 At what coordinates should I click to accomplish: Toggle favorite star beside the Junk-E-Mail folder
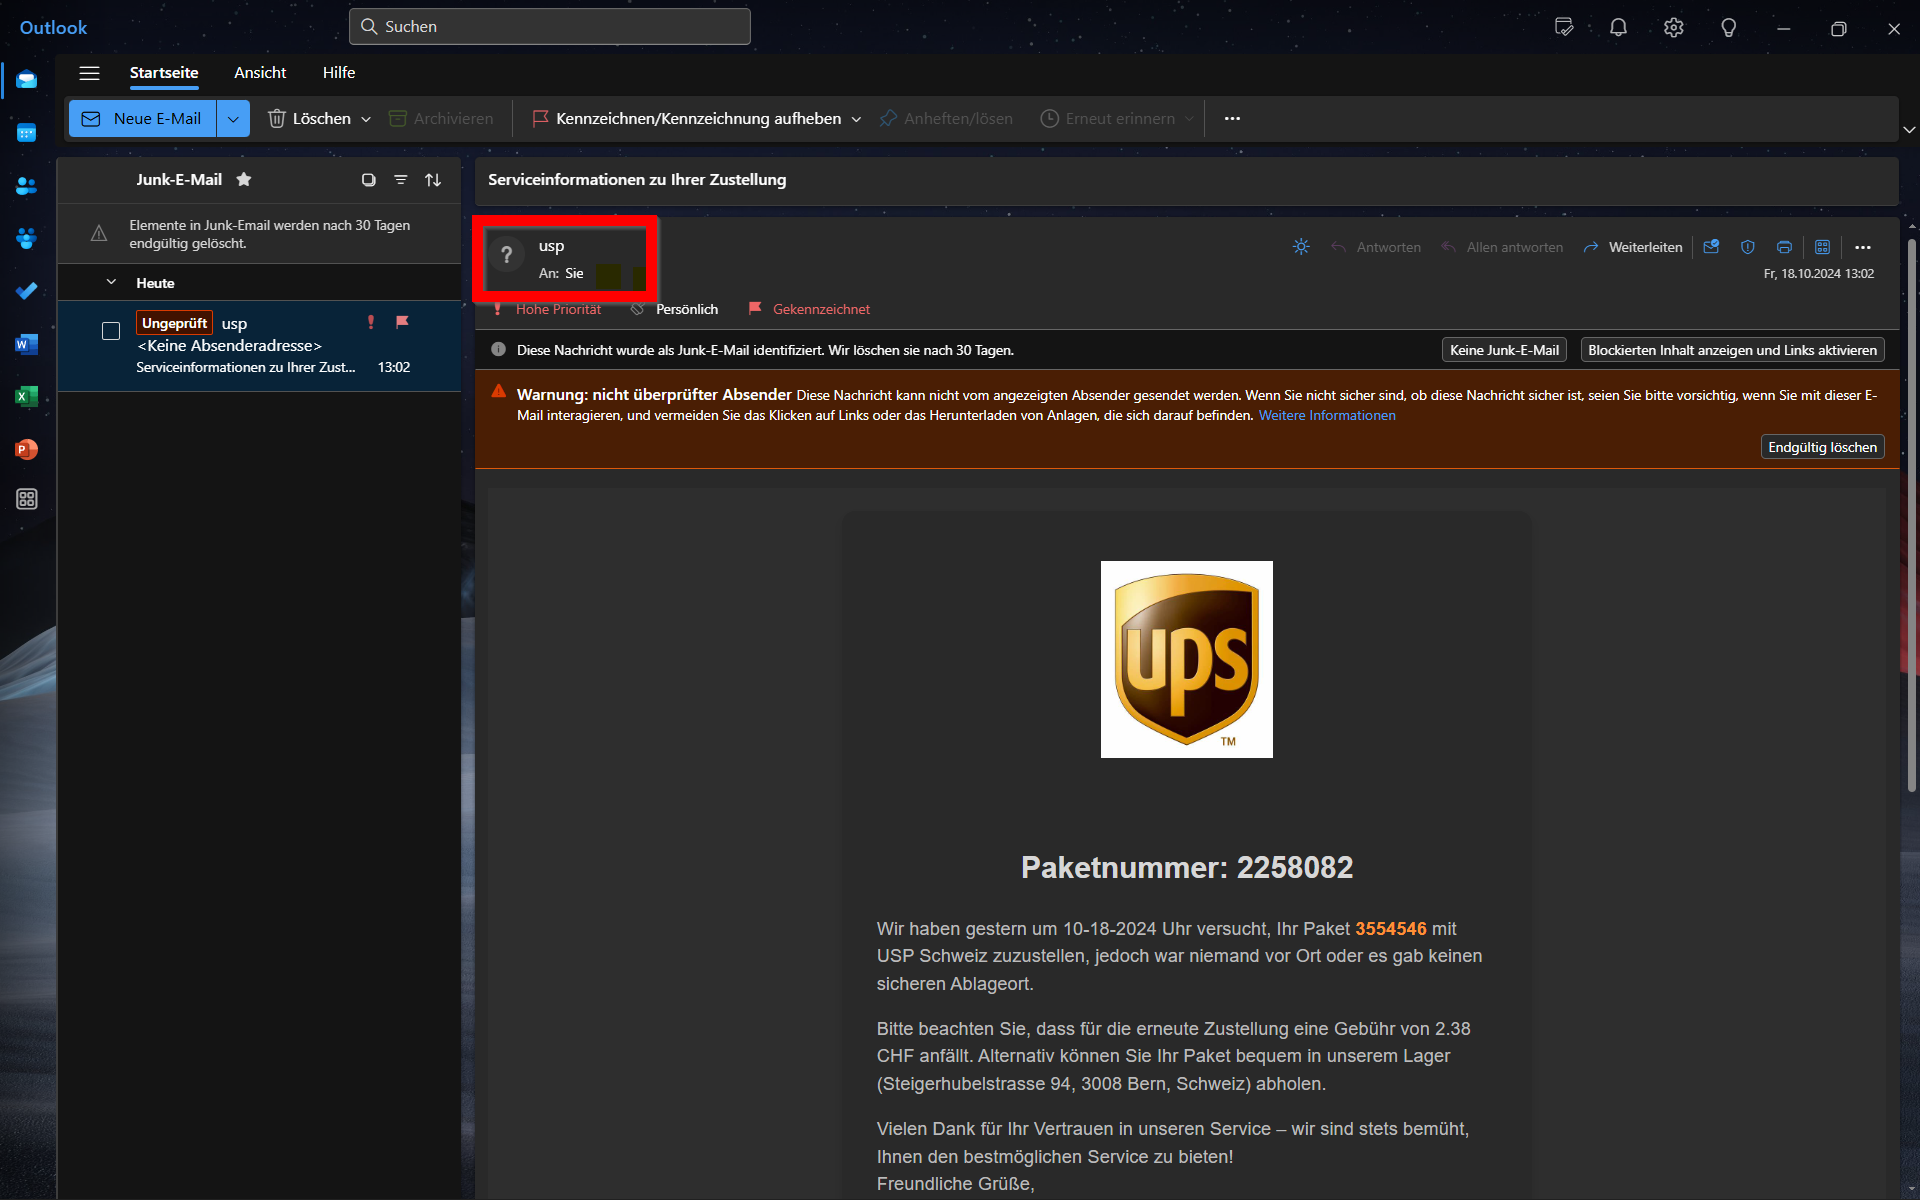click(x=244, y=180)
